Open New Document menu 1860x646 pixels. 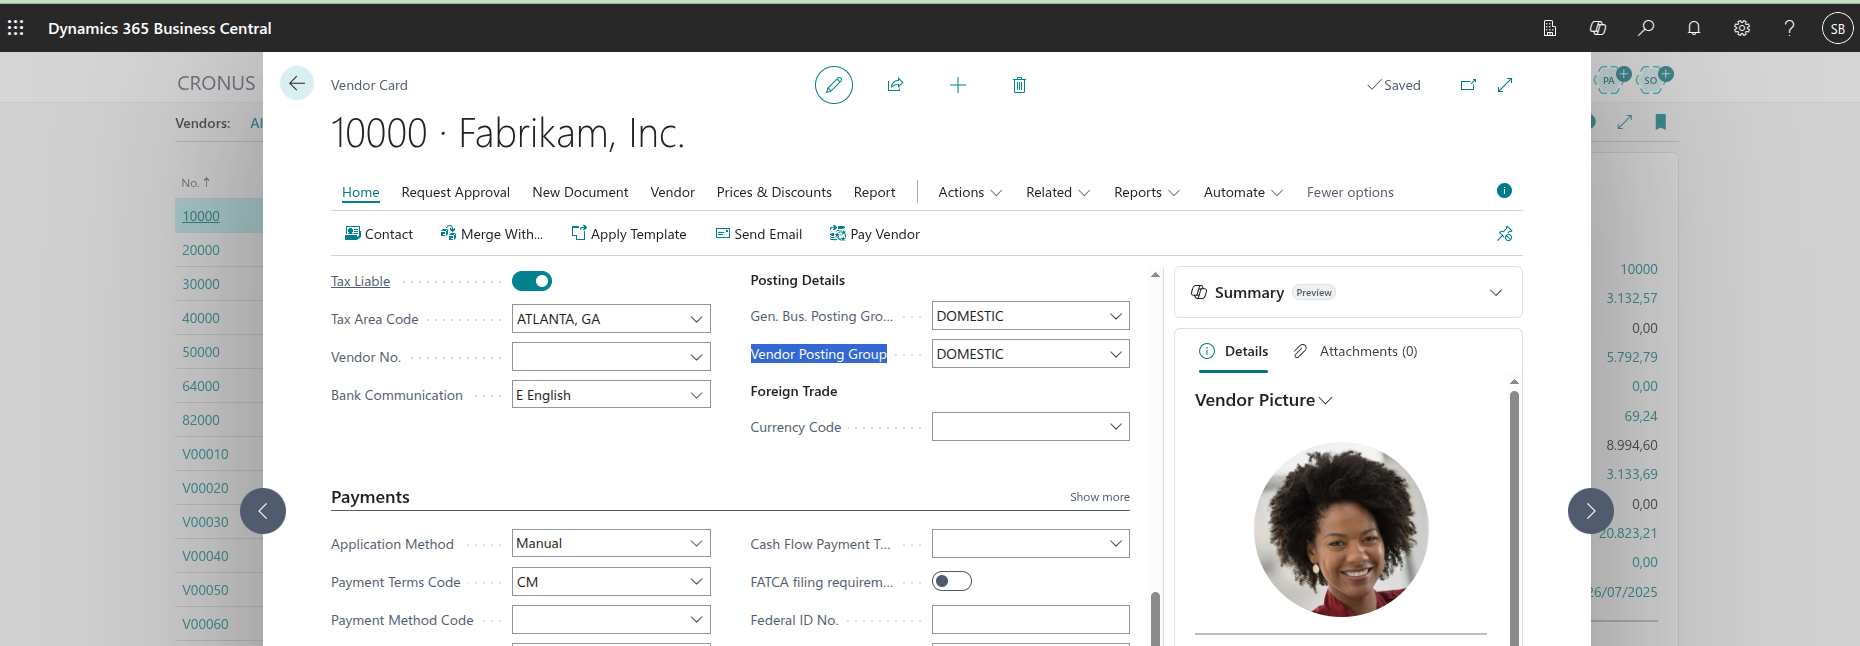coord(580,192)
